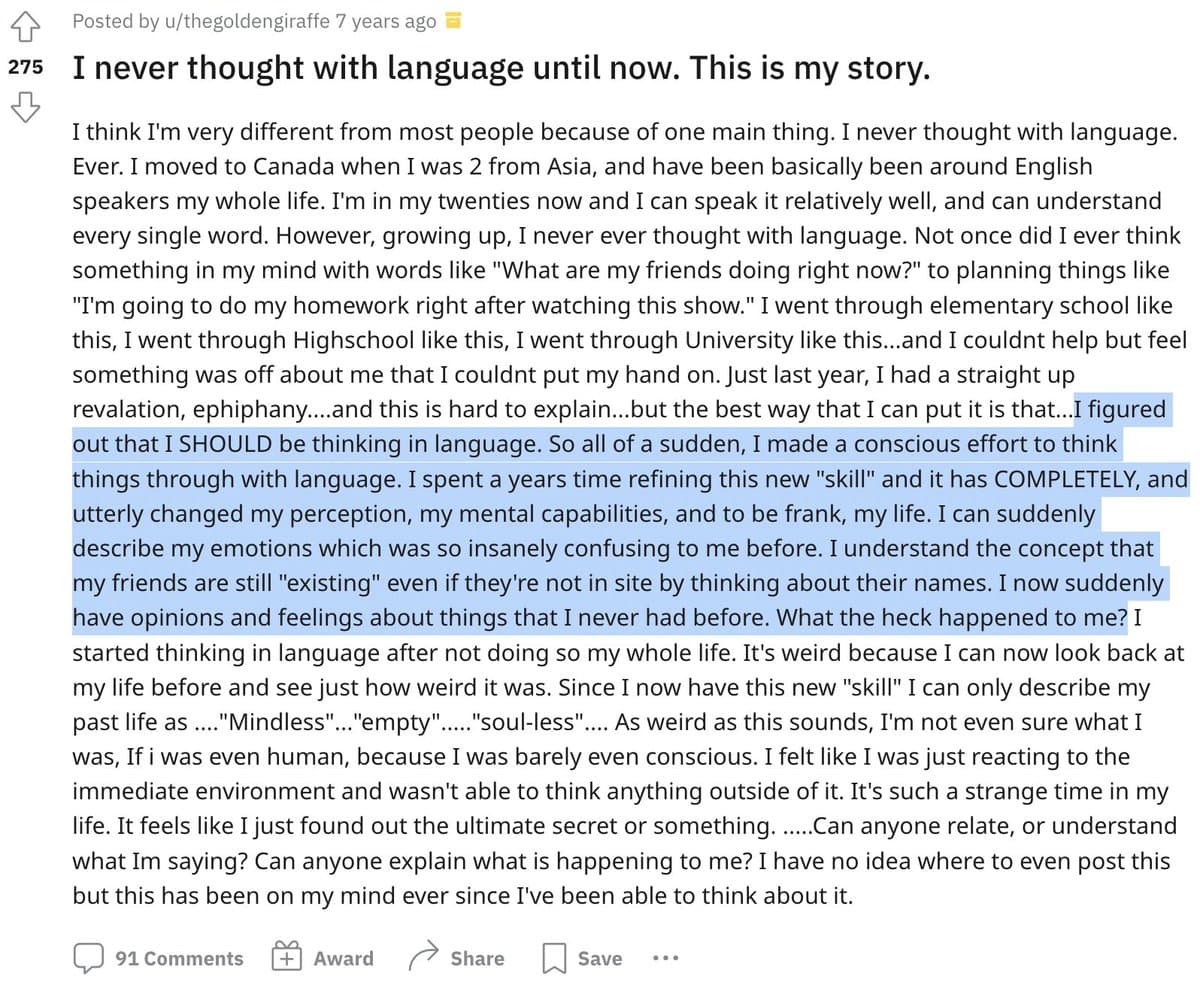The height and width of the screenshot is (997, 1200).
Task: Click the gift box Award icon
Action: pyautogui.click(x=287, y=958)
